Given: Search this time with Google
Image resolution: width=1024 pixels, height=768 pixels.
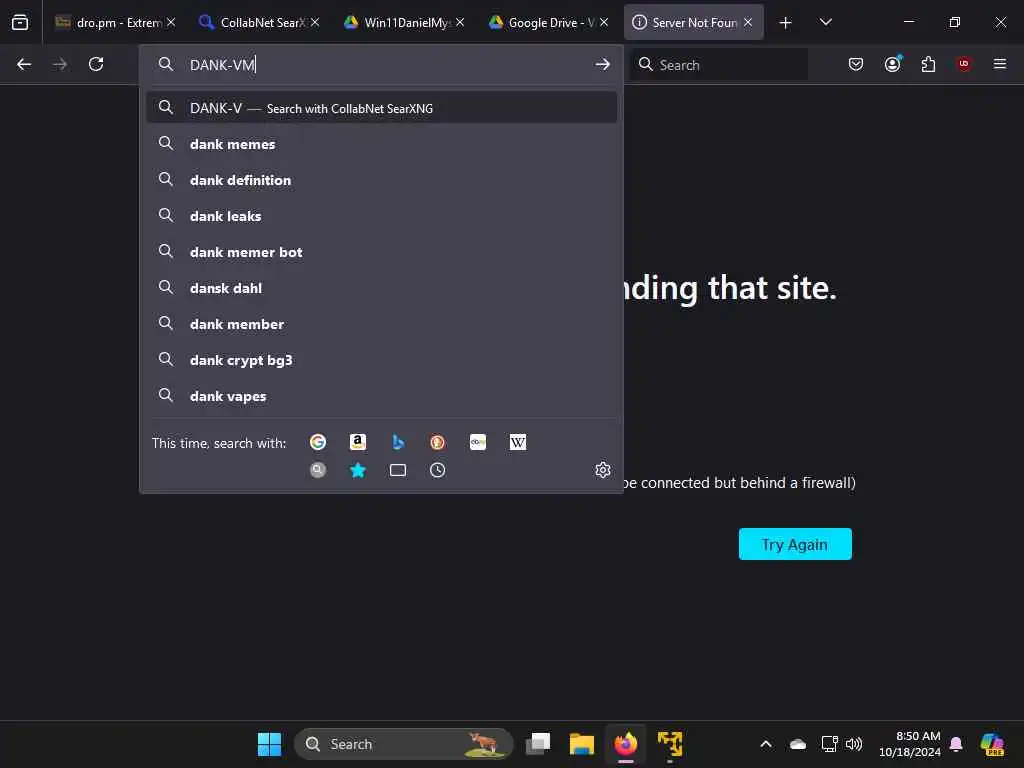Looking at the screenshot, I should point(318,442).
